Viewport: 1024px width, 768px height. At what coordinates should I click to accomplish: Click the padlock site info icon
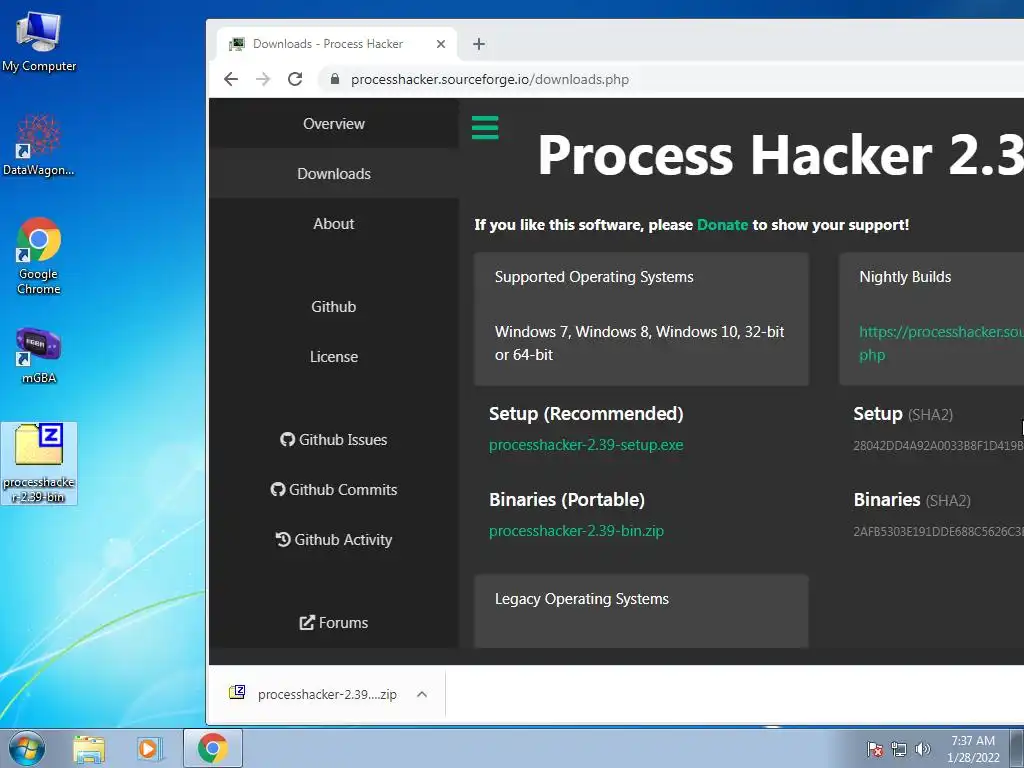tap(335, 79)
